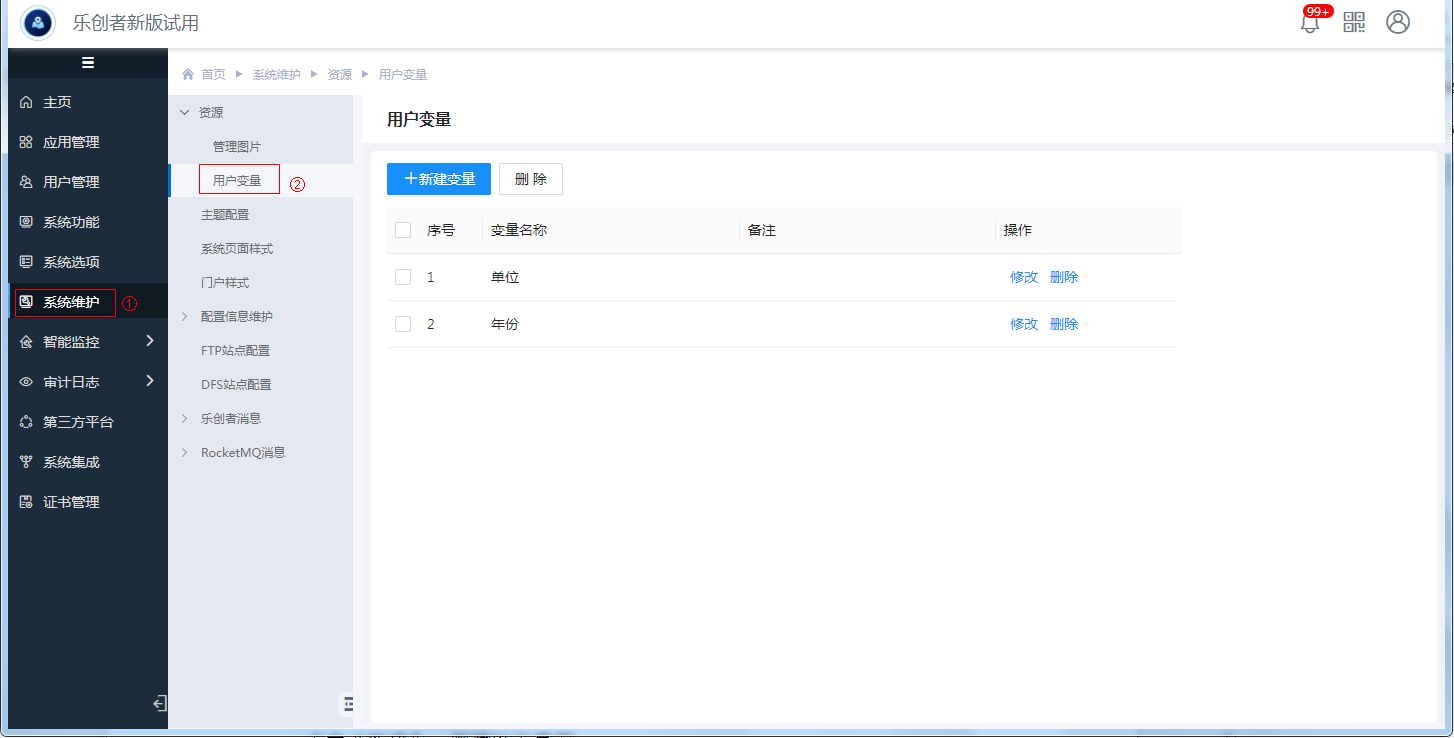Image resolution: width=1454 pixels, height=738 pixels.
Task: Open the notification bell icon
Action: click(1310, 23)
